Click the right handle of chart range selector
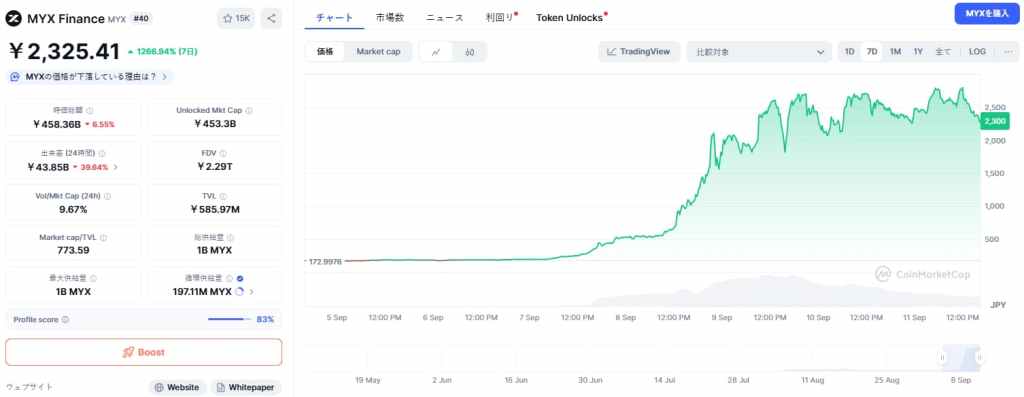 tap(979, 357)
